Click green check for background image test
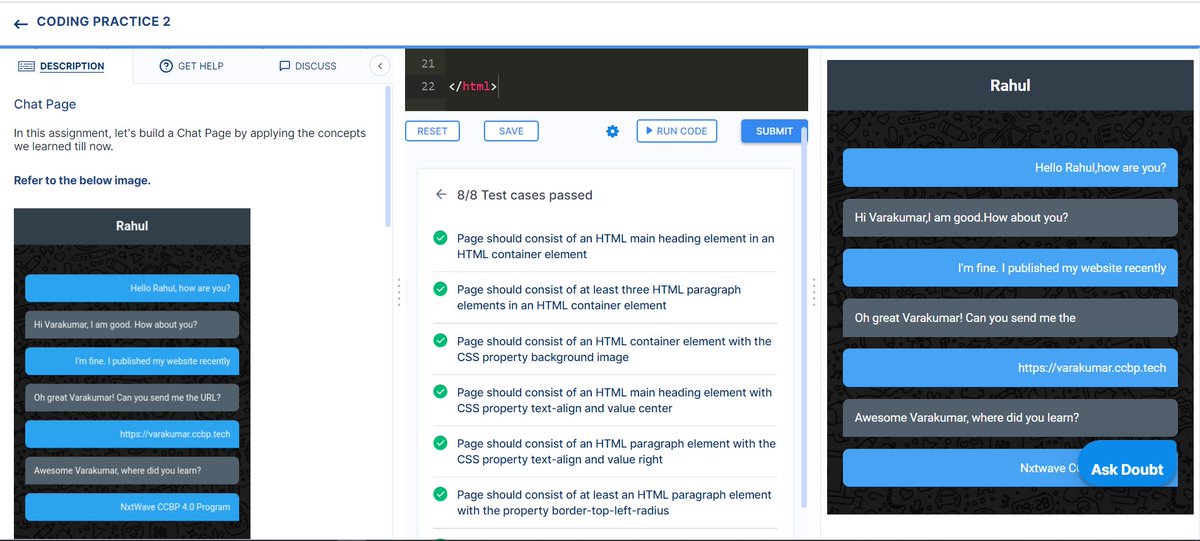 (440, 340)
